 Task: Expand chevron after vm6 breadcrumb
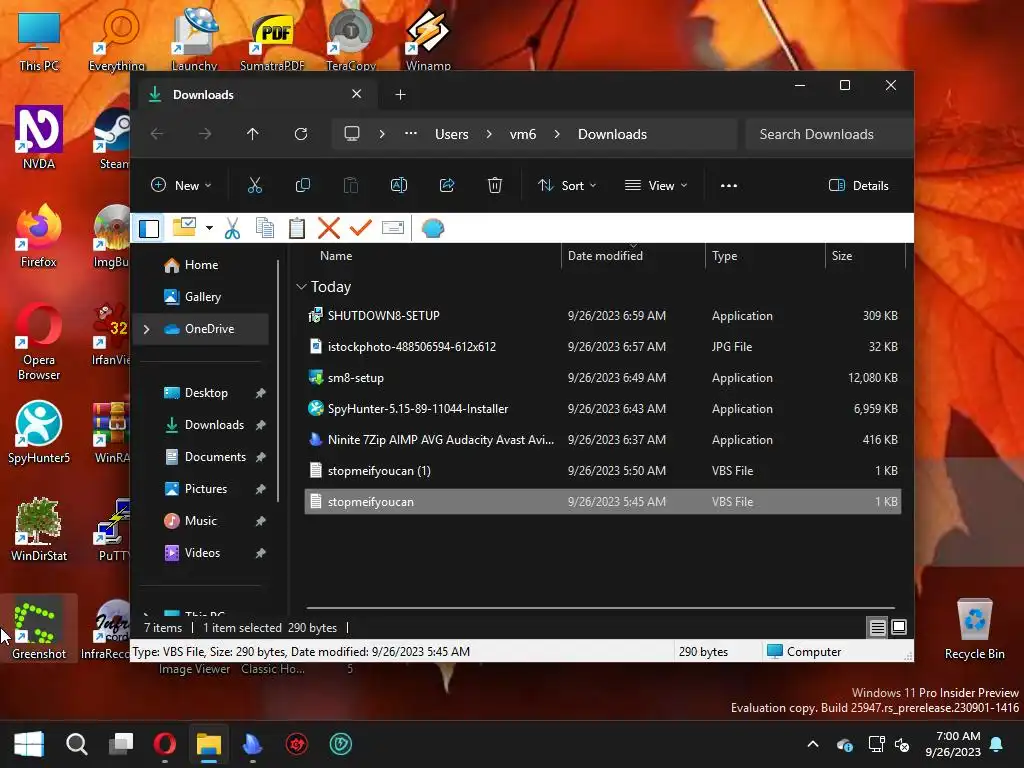[557, 134]
